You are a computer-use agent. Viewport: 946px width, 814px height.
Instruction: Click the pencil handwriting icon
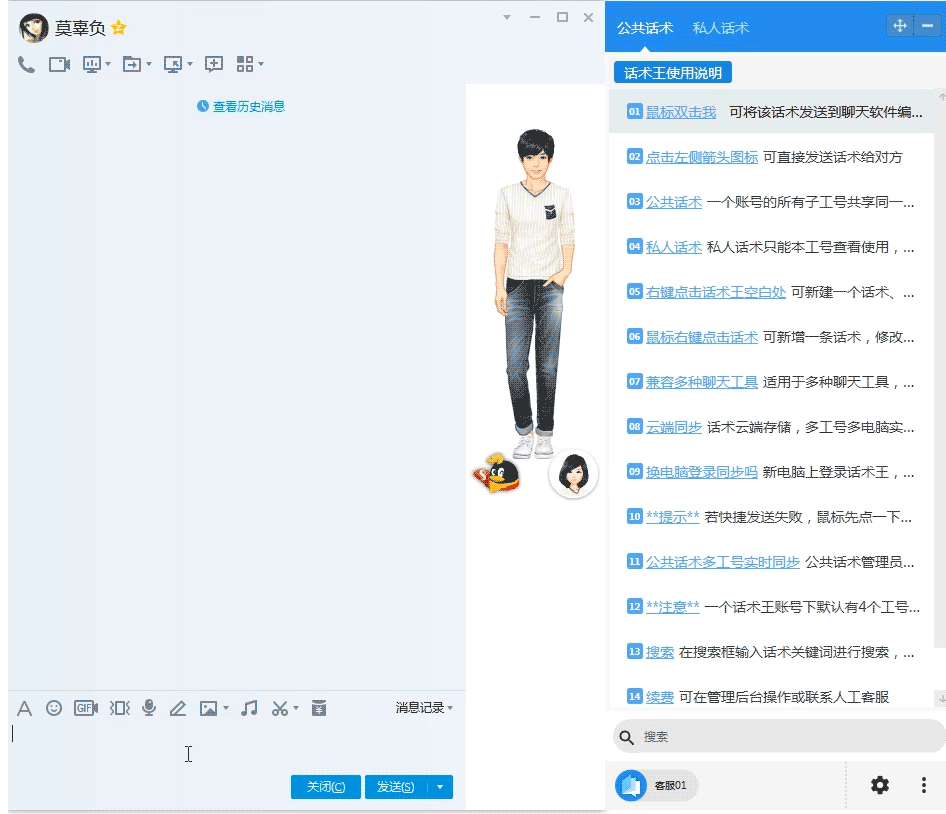click(x=178, y=708)
